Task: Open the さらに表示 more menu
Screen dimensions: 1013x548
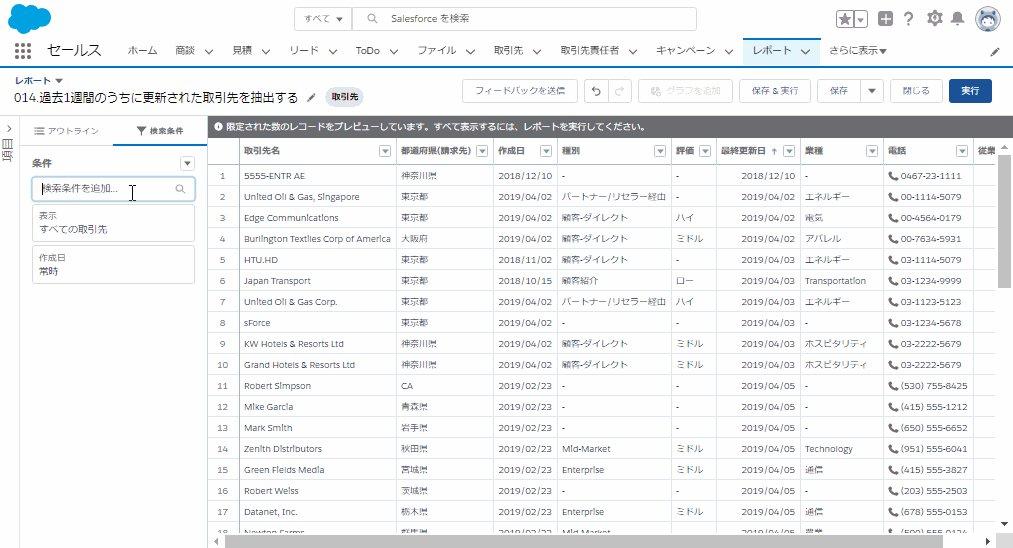Action: [x=858, y=50]
